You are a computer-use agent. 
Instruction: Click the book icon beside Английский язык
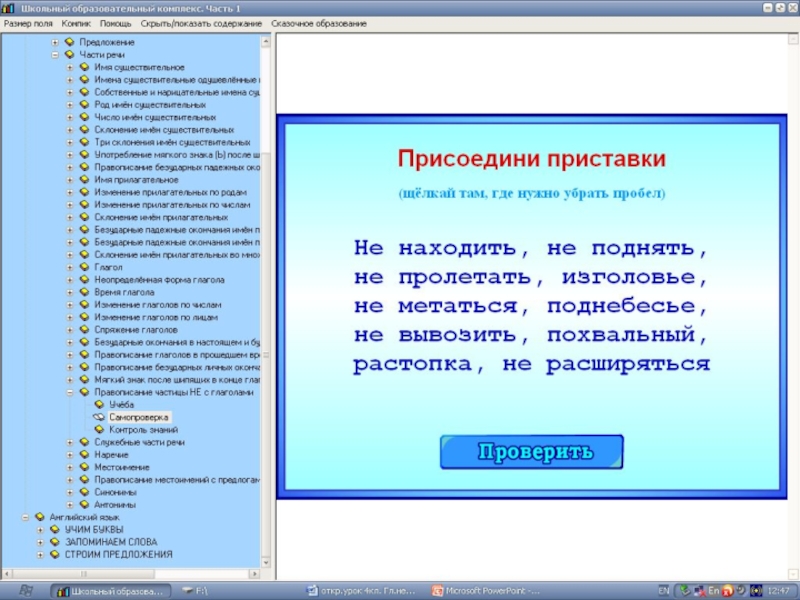pos(40,517)
